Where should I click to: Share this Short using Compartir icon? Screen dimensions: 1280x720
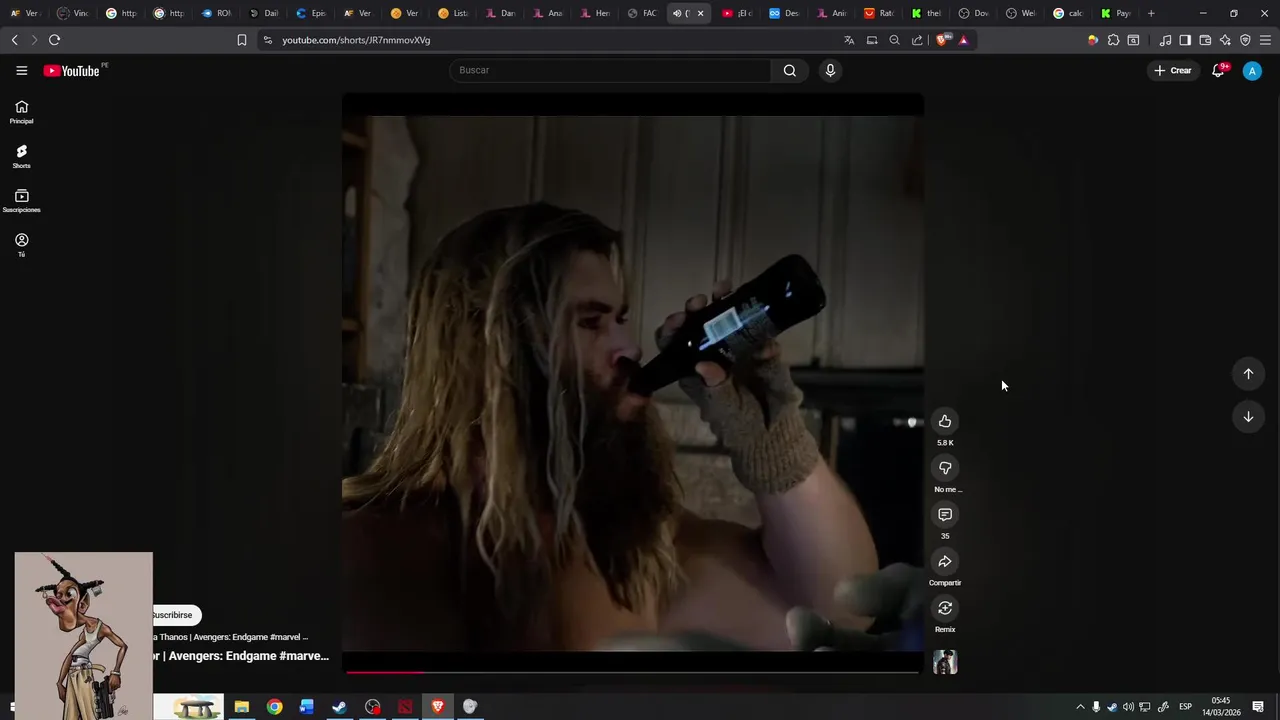click(x=945, y=561)
